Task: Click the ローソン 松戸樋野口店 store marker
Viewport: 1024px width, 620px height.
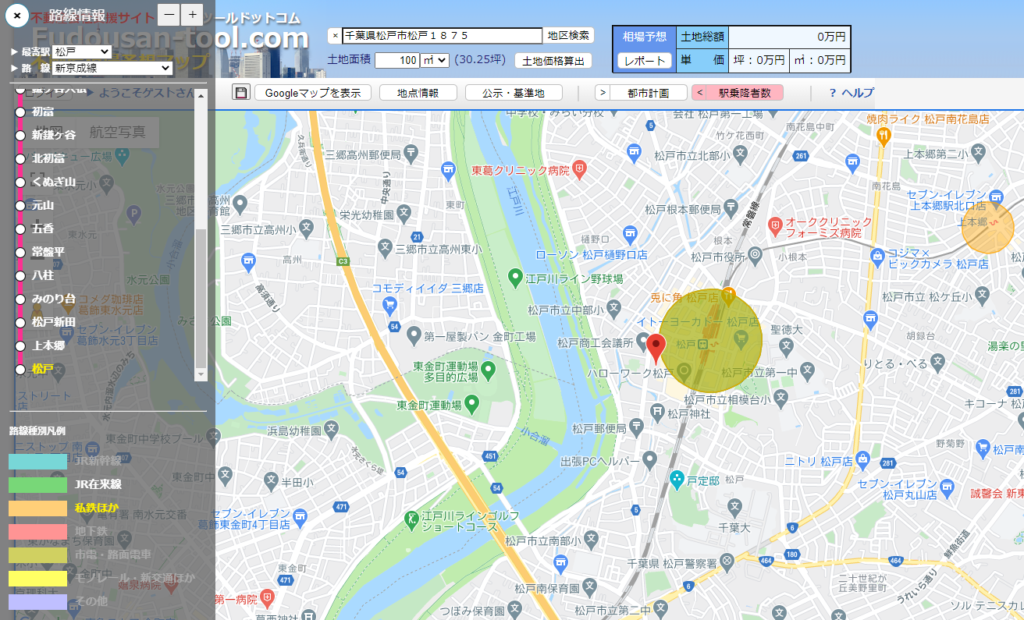Action: coord(630,233)
